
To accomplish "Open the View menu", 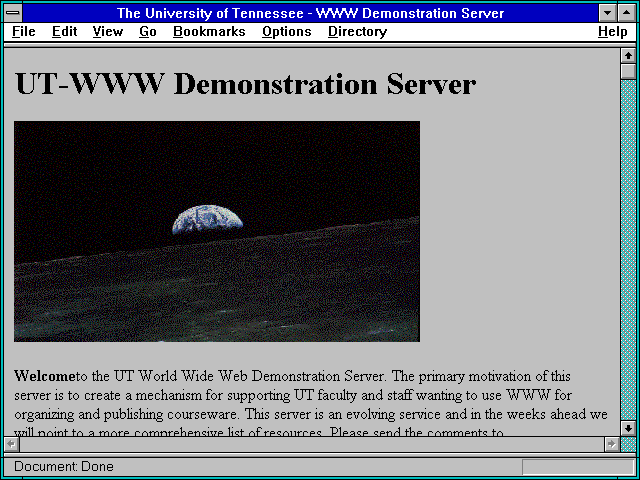I will 107,32.
